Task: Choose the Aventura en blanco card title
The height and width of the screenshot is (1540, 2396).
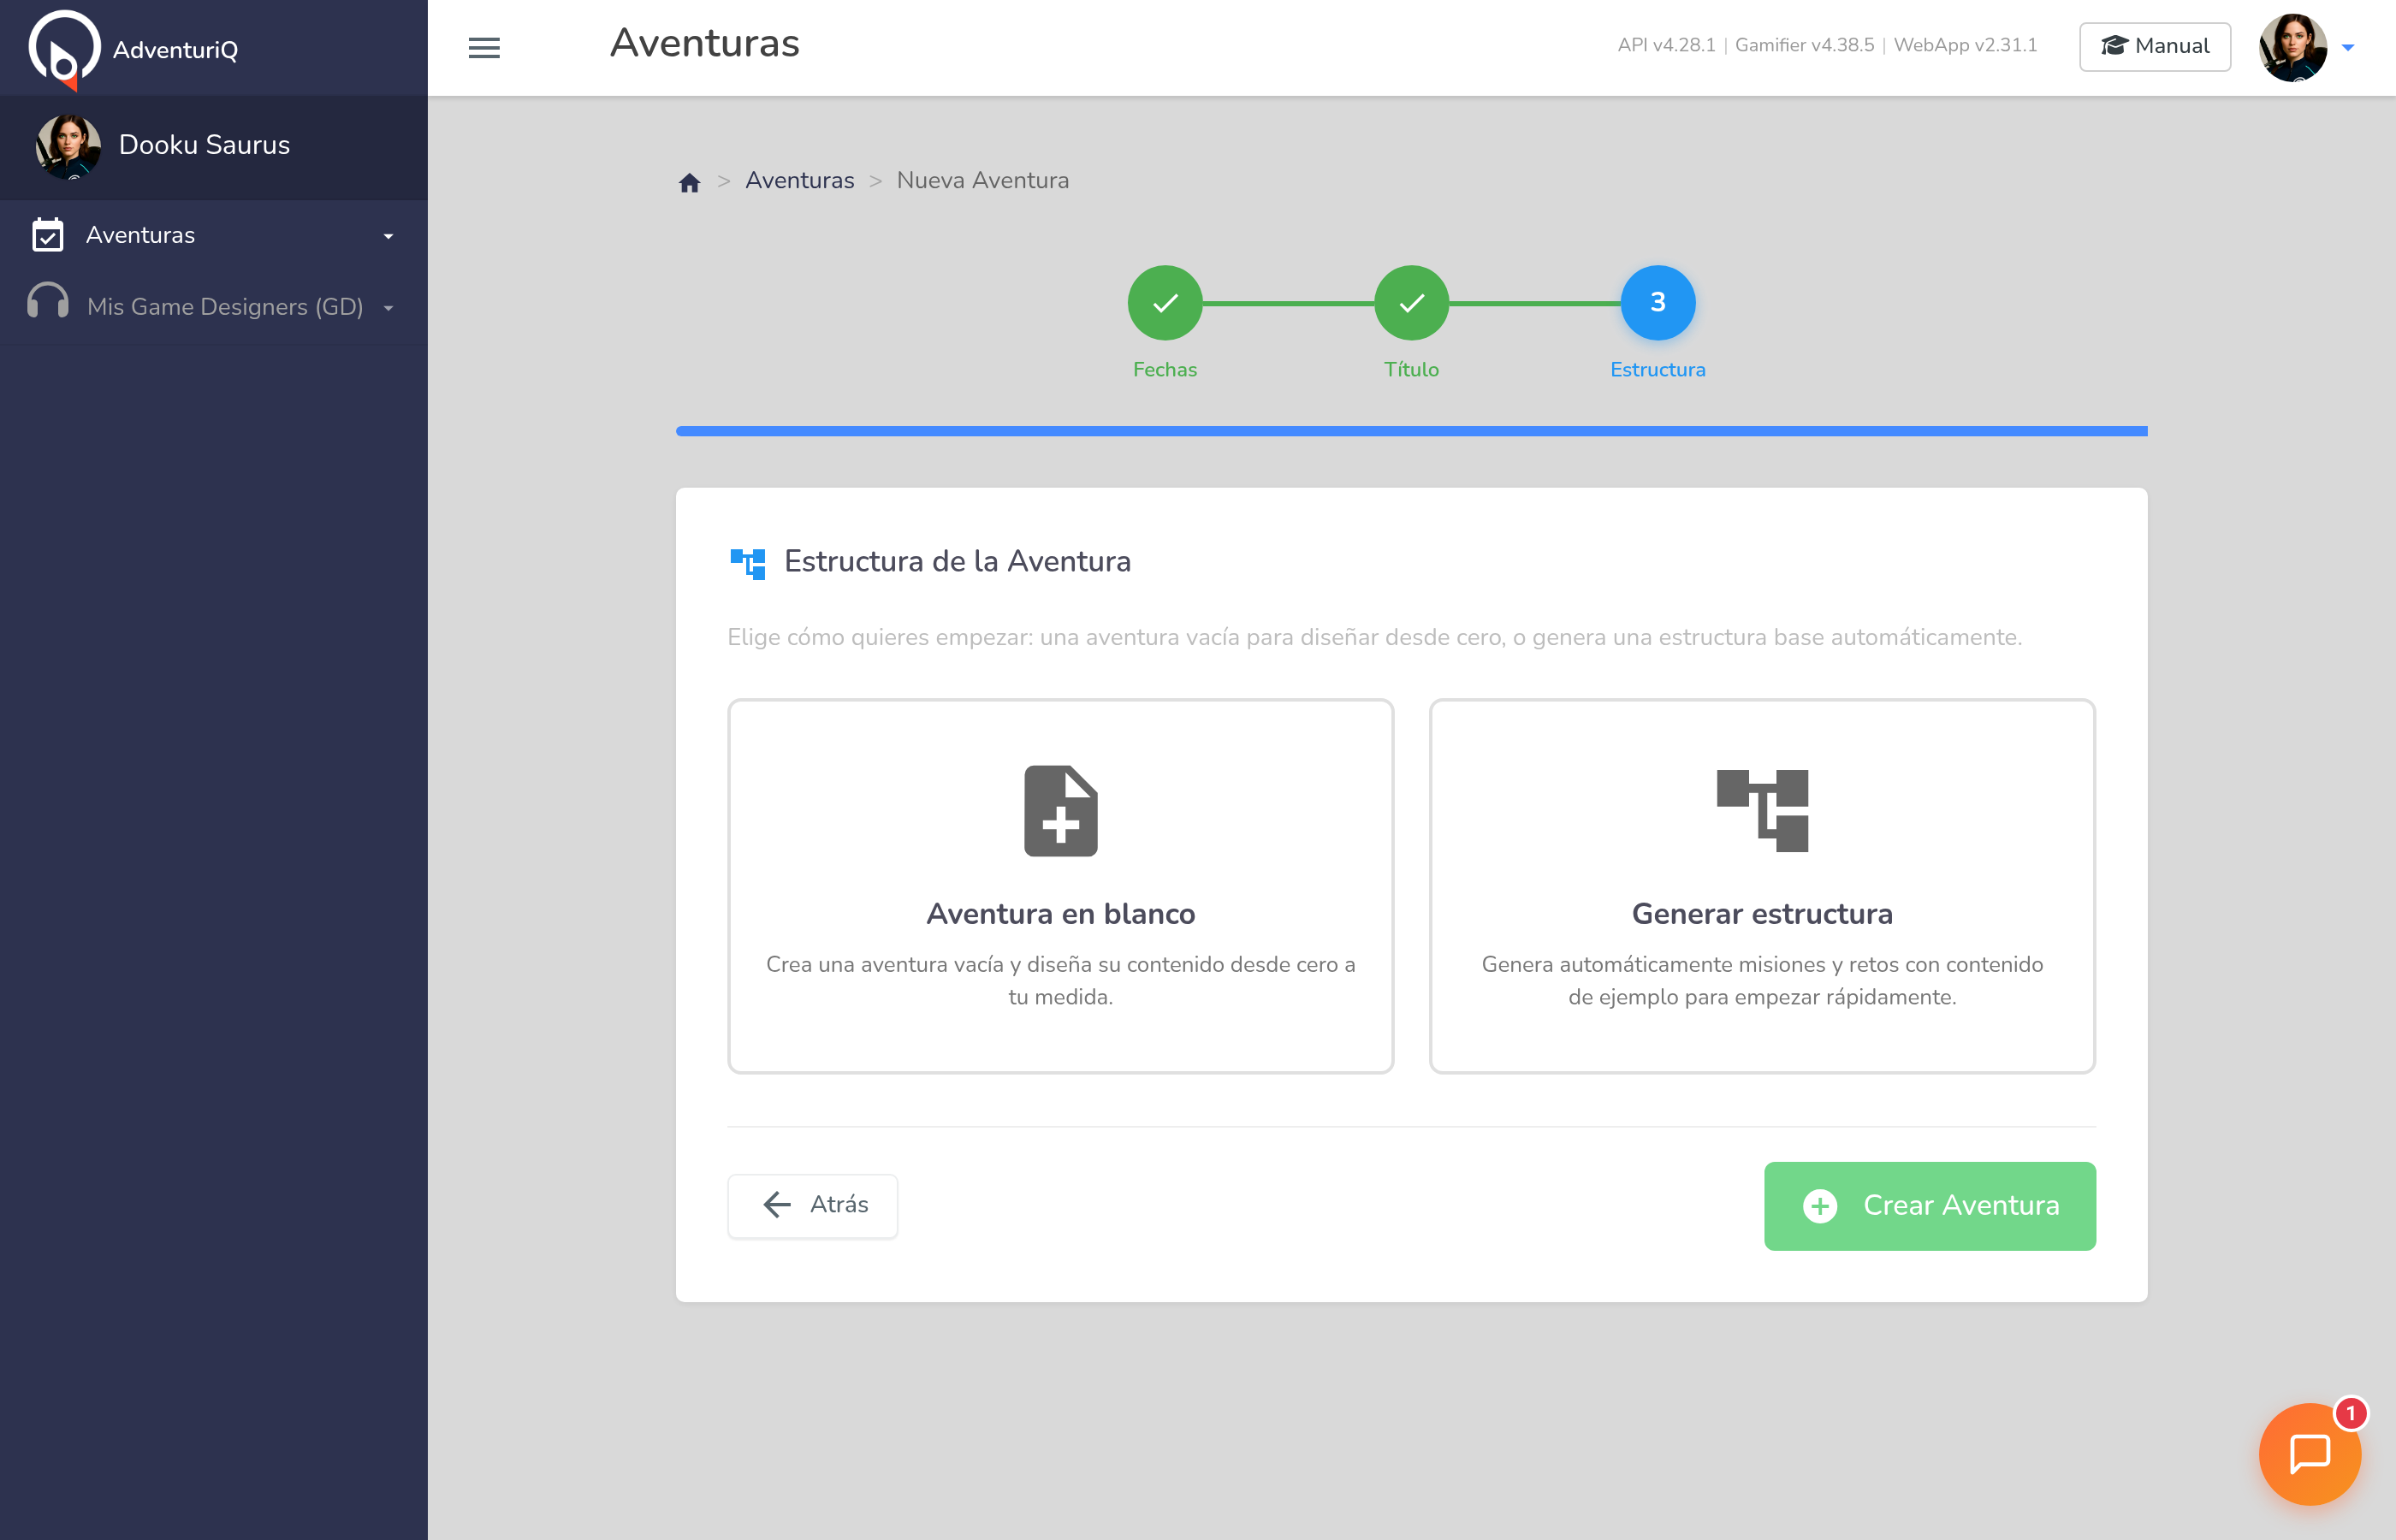Action: pos(1060,913)
